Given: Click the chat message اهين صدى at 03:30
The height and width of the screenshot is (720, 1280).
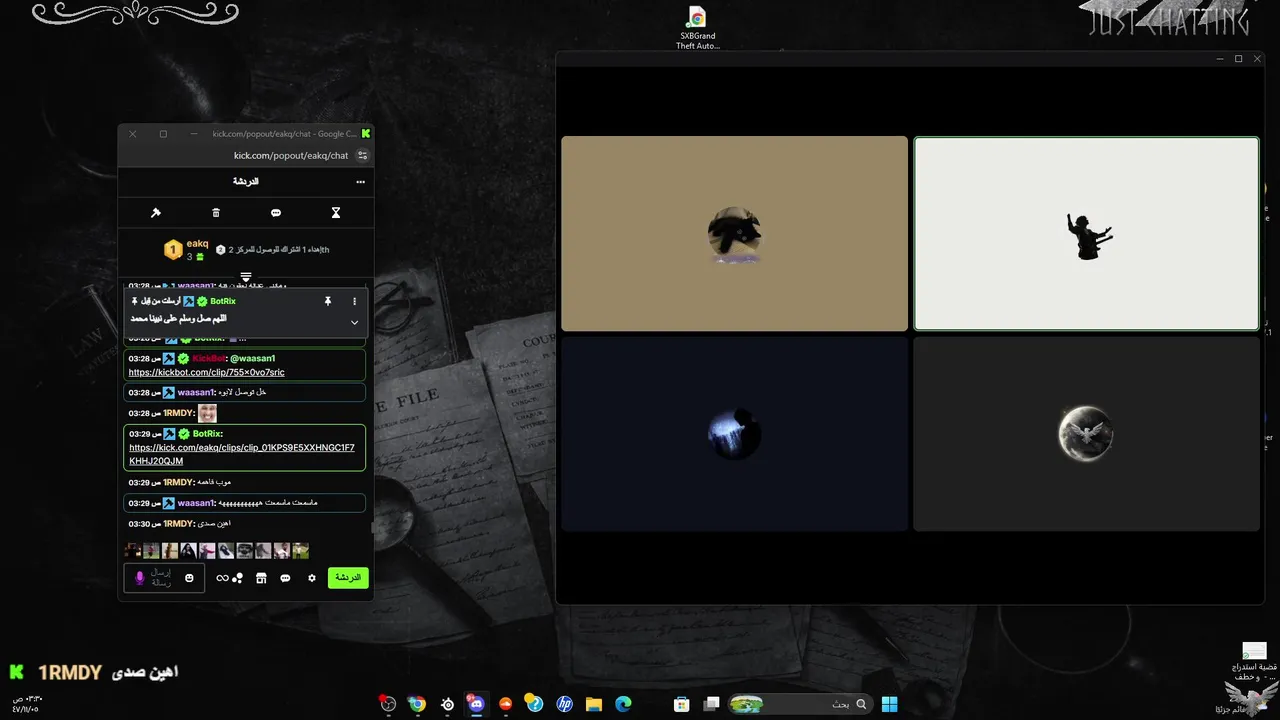Looking at the screenshot, I should click(215, 523).
